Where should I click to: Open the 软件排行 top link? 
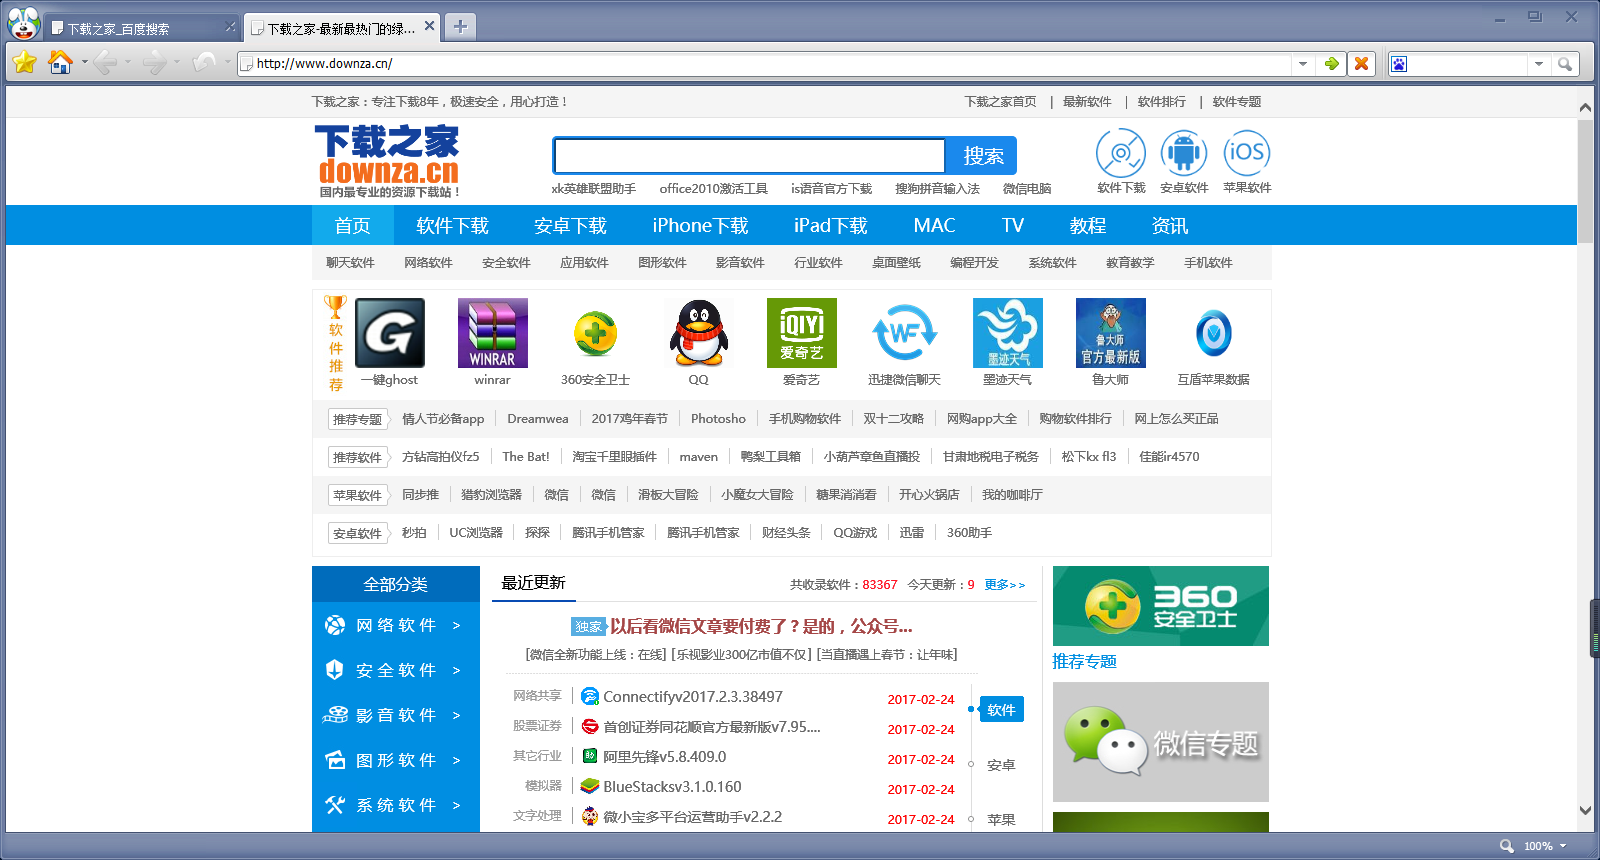point(1161,102)
